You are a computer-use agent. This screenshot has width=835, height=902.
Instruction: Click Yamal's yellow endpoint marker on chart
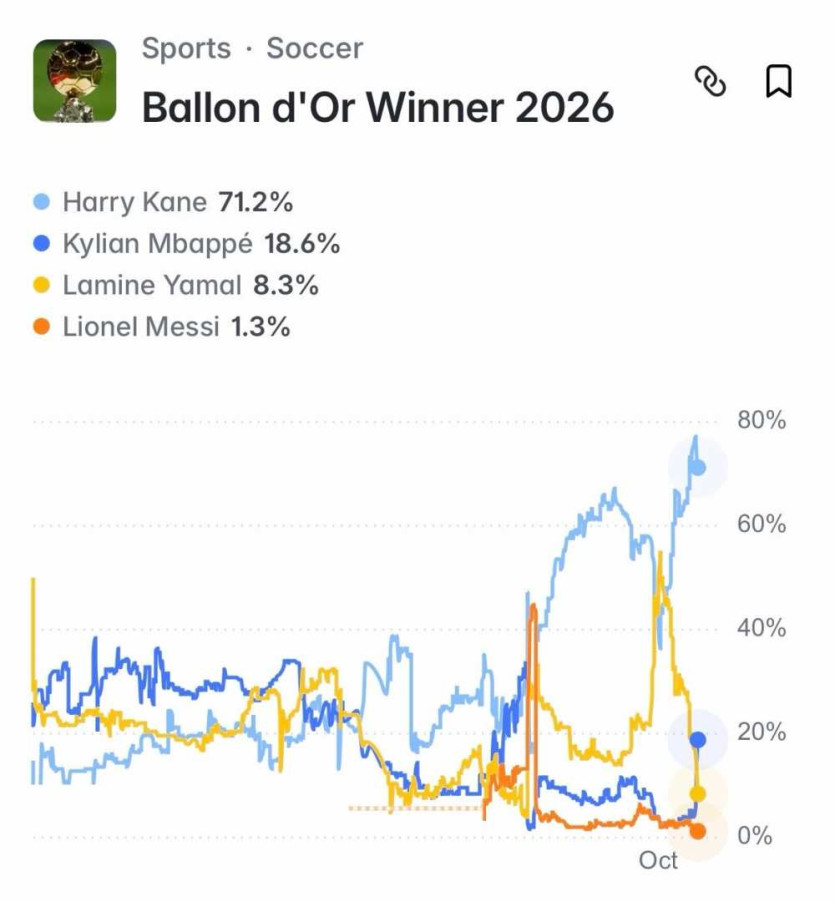[x=698, y=794]
